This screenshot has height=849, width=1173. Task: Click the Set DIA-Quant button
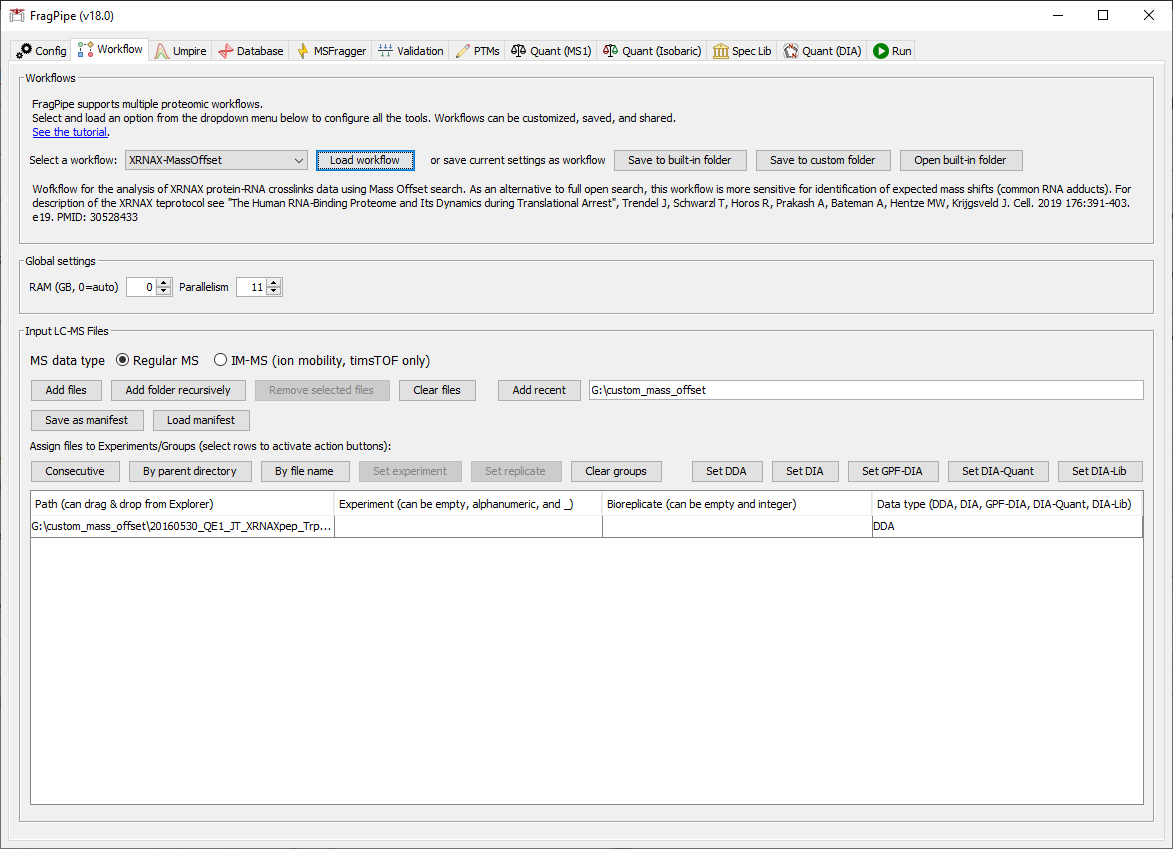(x=998, y=471)
